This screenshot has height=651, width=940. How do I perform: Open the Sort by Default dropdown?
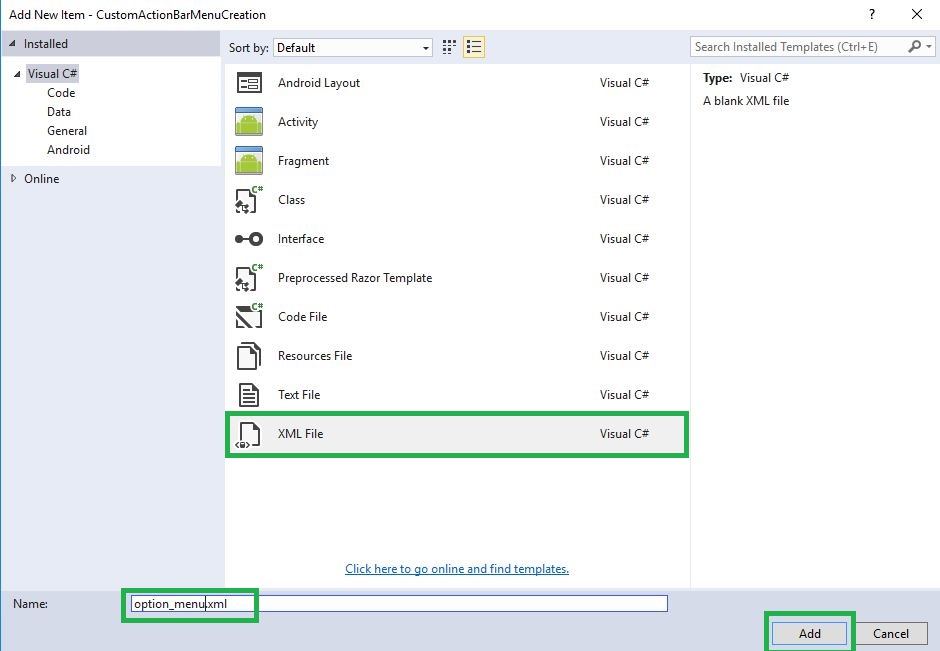(x=352, y=47)
